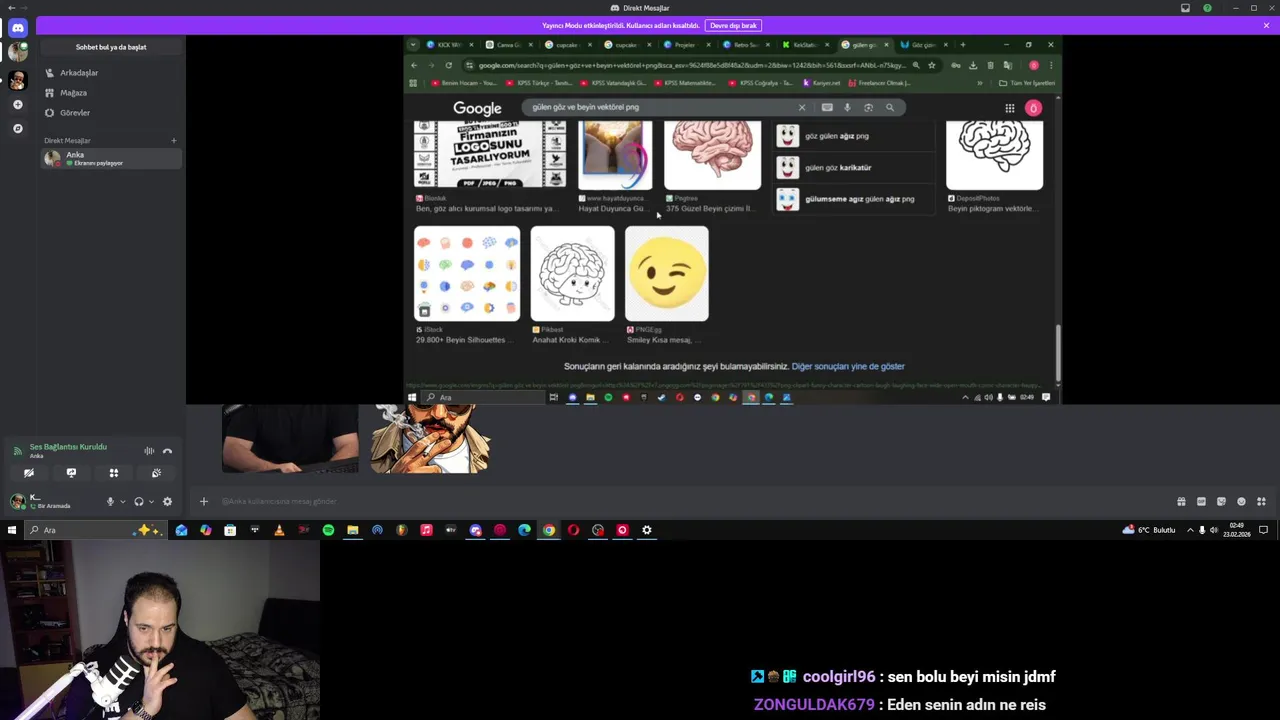Click smoking man avatar call tile
Viewport: 1280px width, 720px height.
click(430, 438)
